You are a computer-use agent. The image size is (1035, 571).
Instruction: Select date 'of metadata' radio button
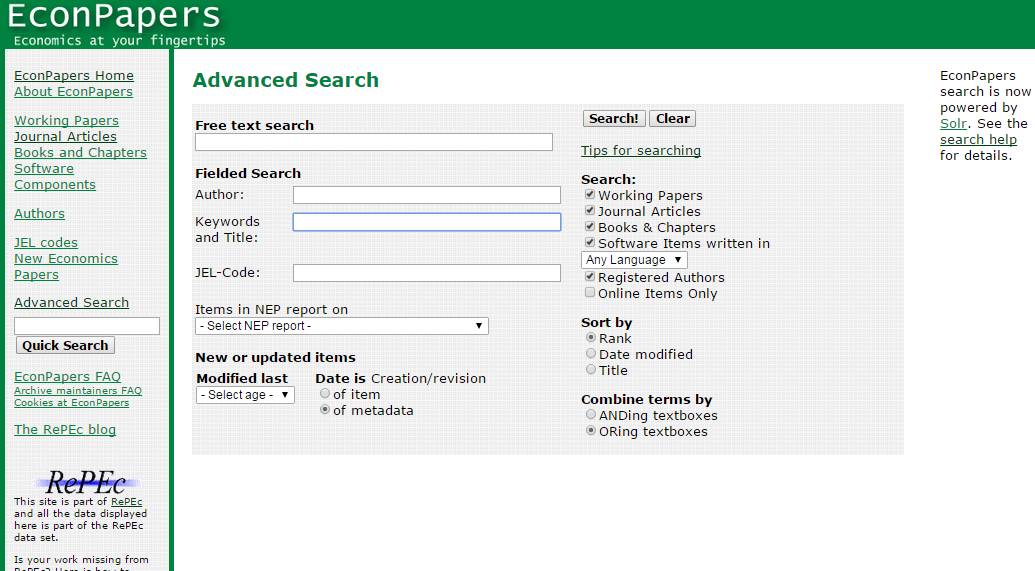pos(325,409)
